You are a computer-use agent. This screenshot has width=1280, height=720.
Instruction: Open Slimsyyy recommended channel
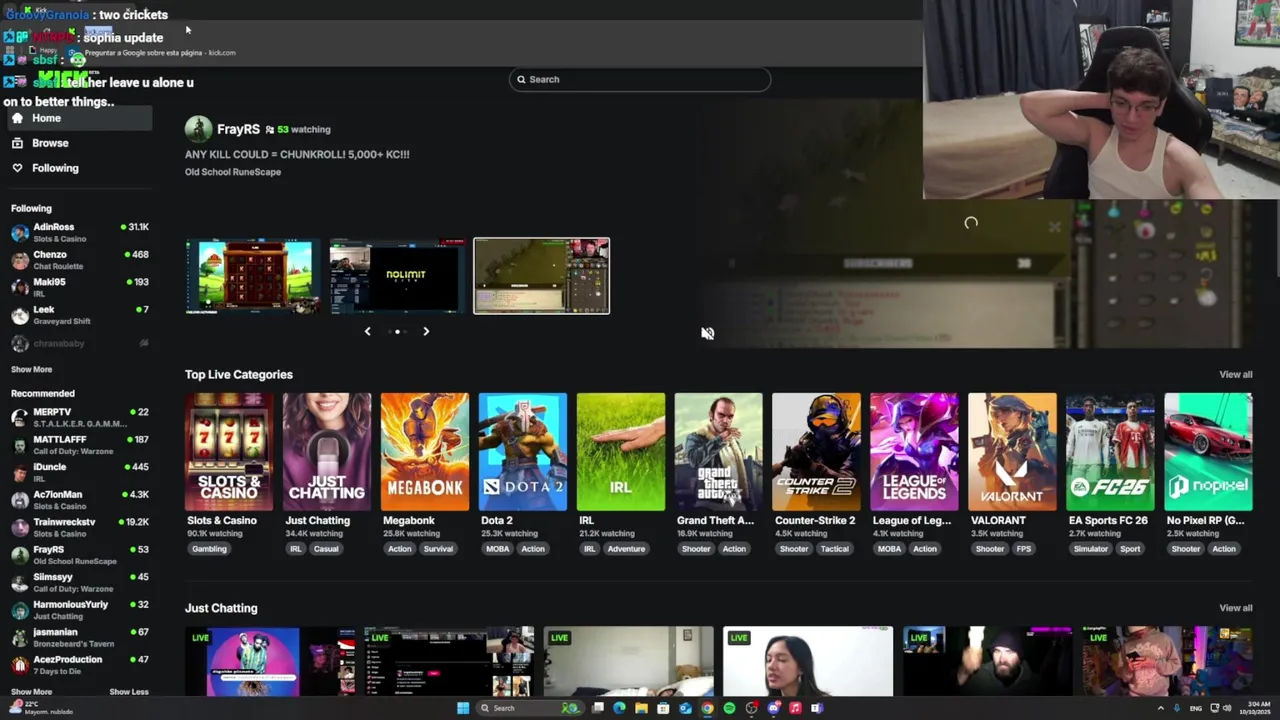[80, 582]
